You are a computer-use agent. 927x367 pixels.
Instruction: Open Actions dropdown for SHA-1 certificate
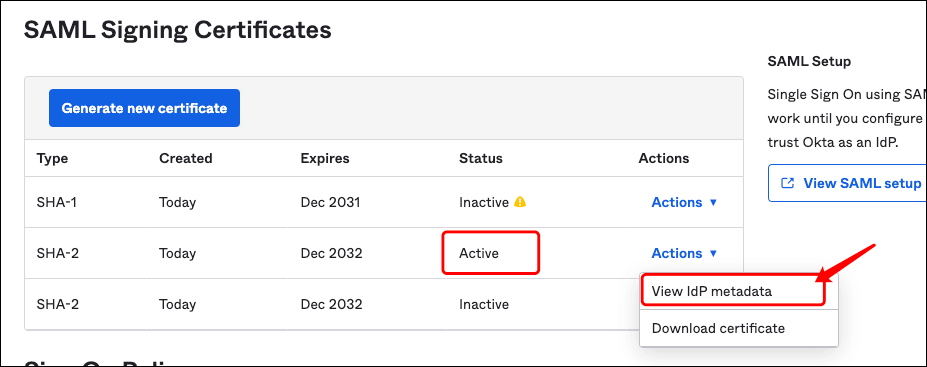pos(684,202)
